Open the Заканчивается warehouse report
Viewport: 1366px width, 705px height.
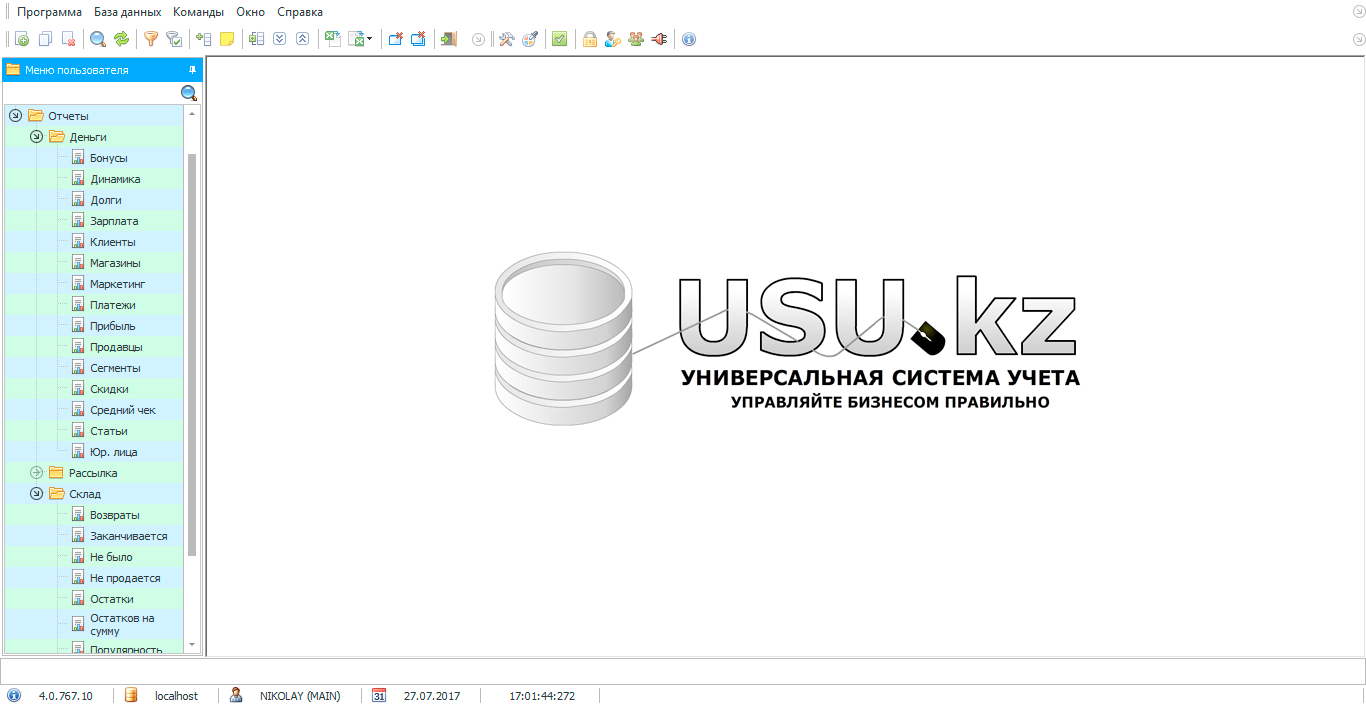(x=128, y=536)
